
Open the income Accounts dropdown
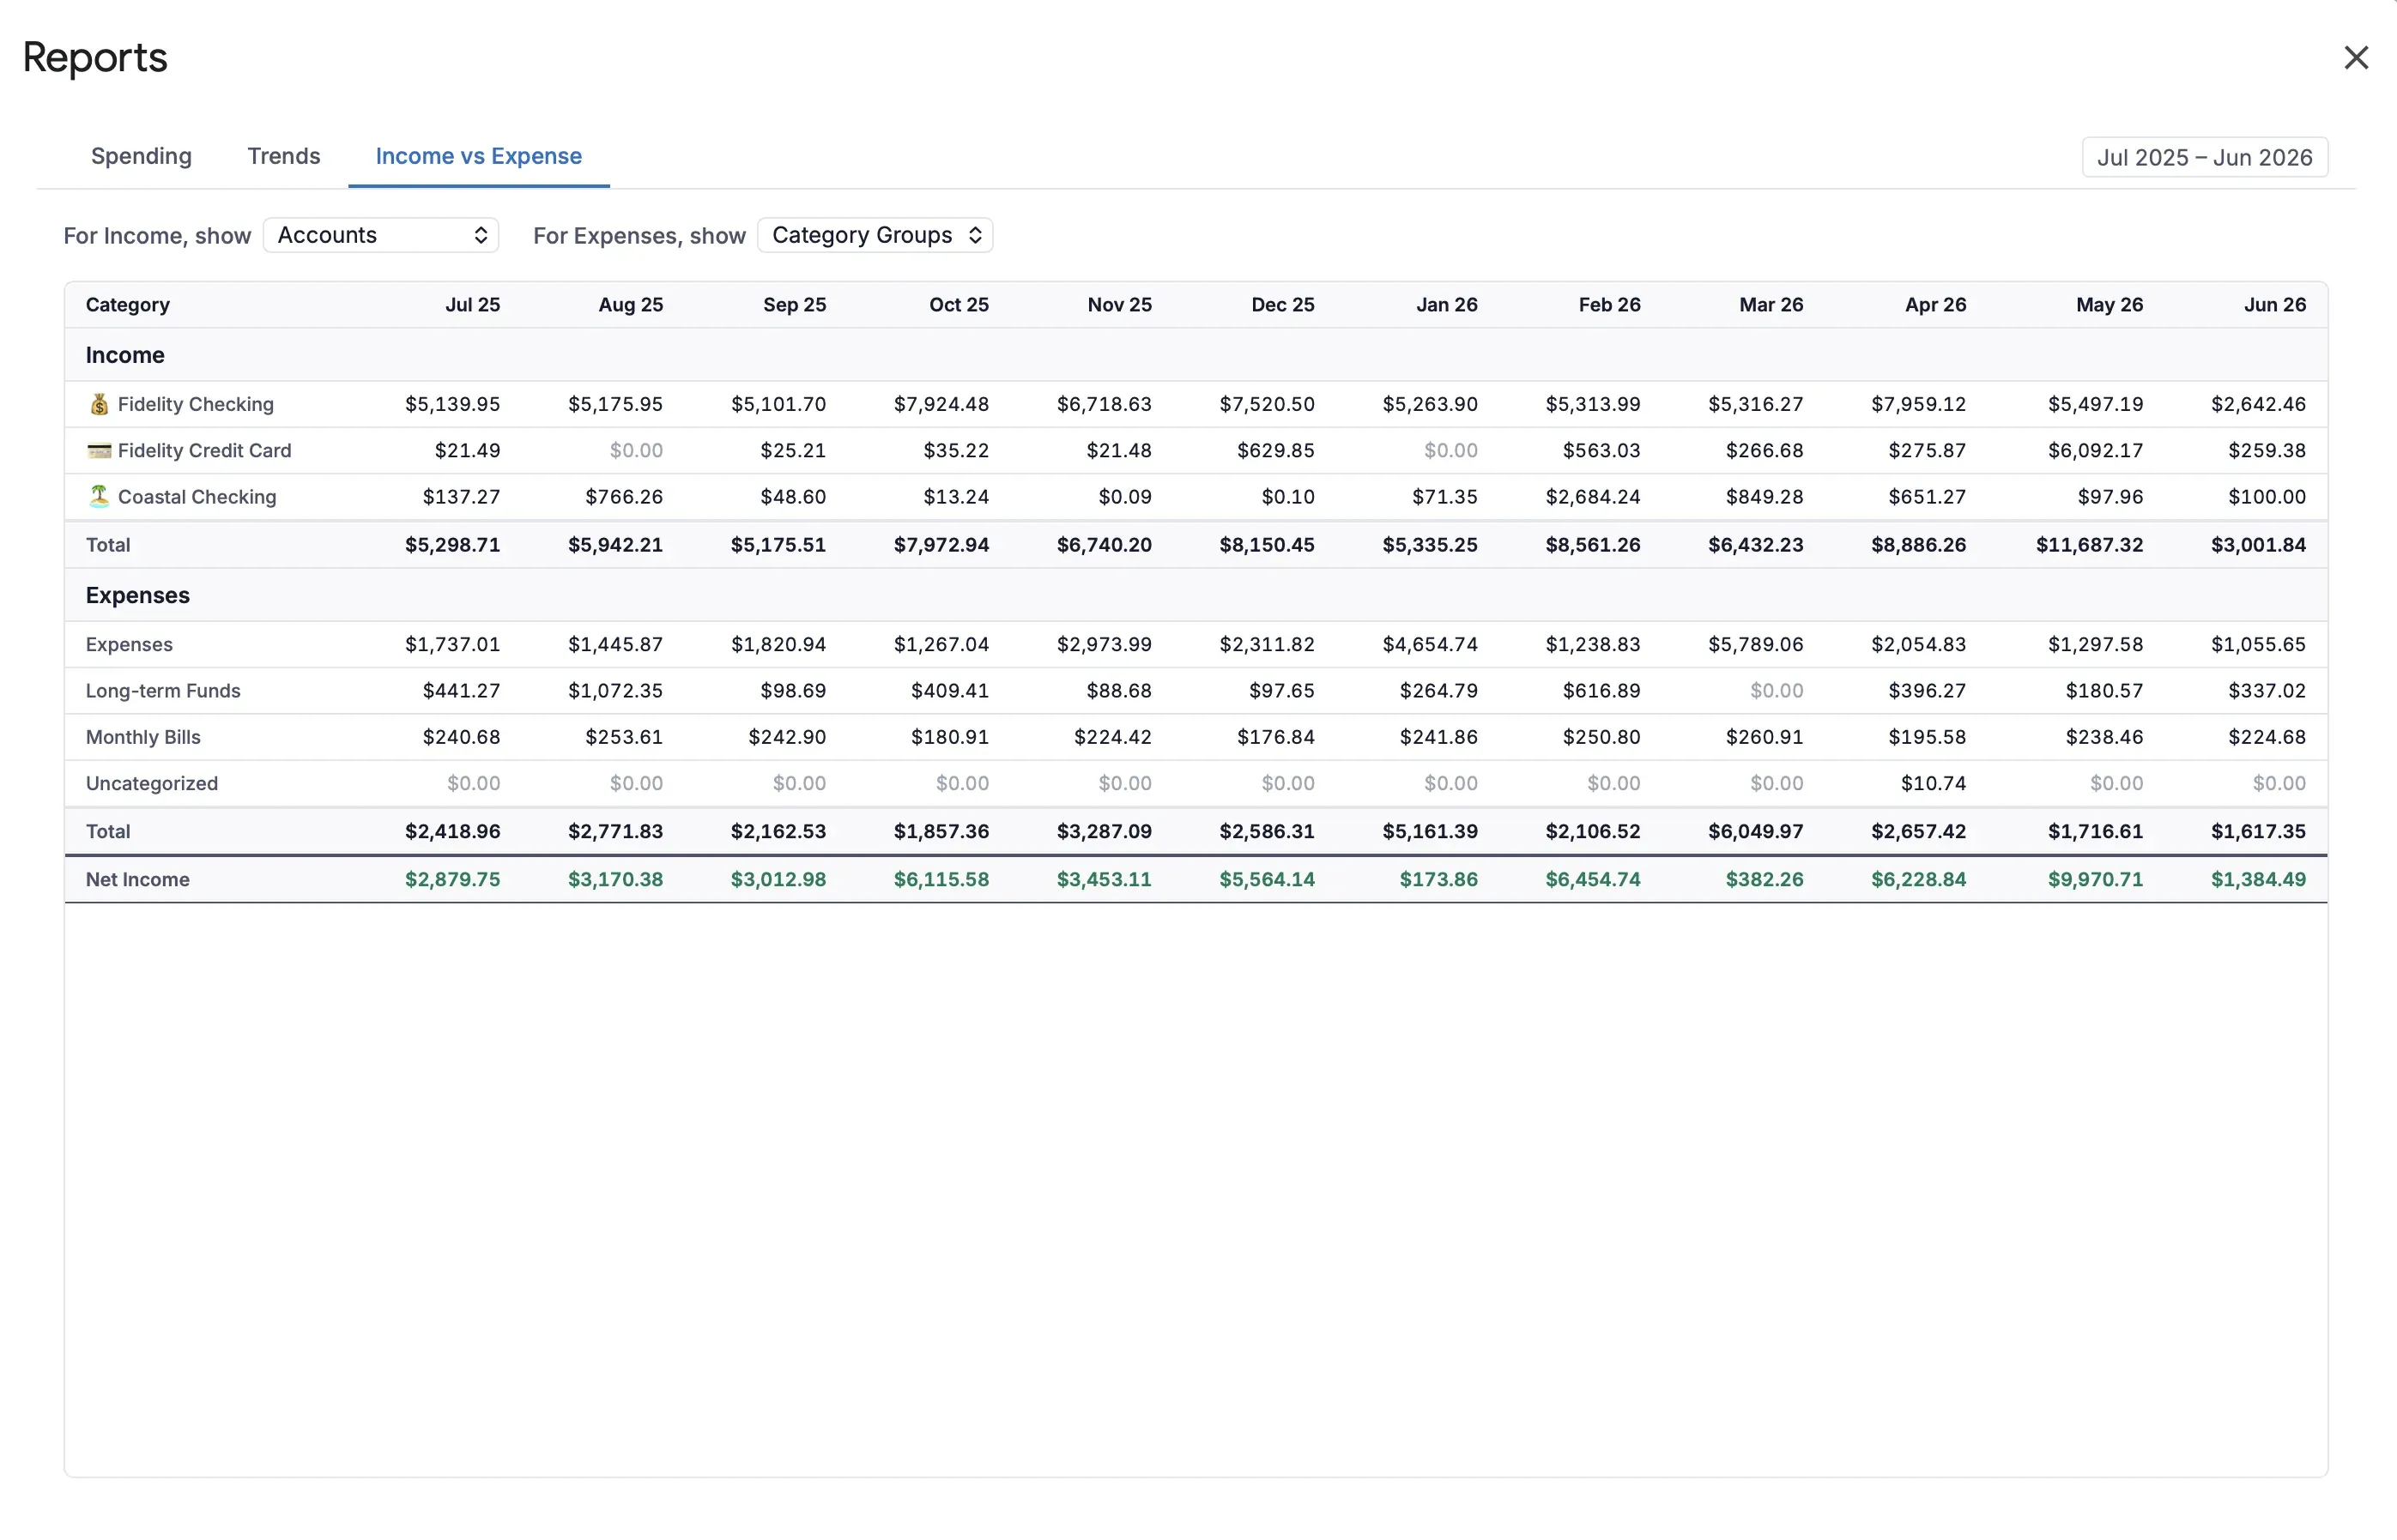pyautogui.click(x=381, y=235)
